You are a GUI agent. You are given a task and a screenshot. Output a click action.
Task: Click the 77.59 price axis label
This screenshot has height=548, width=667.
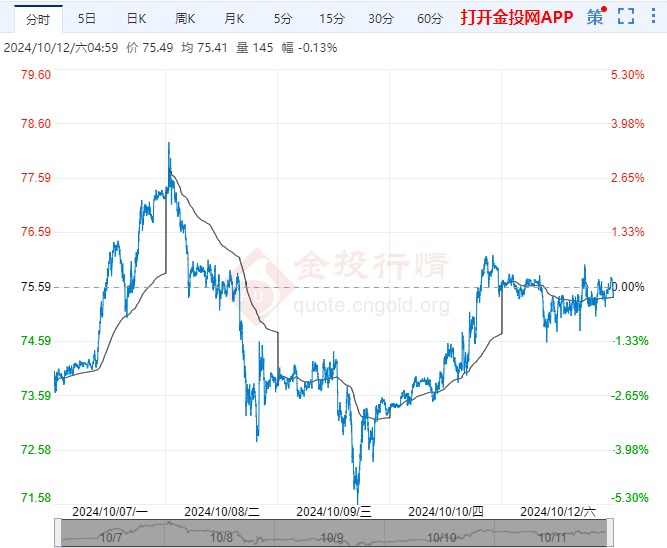pyautogui.click(x=36, y=177)
